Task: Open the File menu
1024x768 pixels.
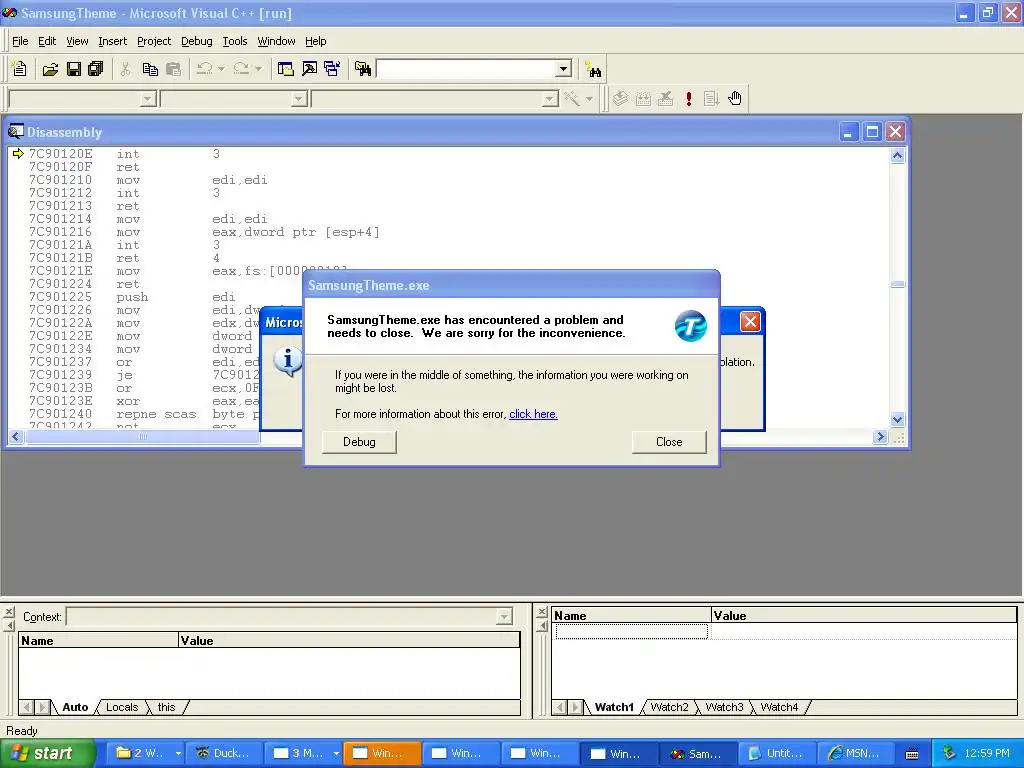Action: [20, 41]
